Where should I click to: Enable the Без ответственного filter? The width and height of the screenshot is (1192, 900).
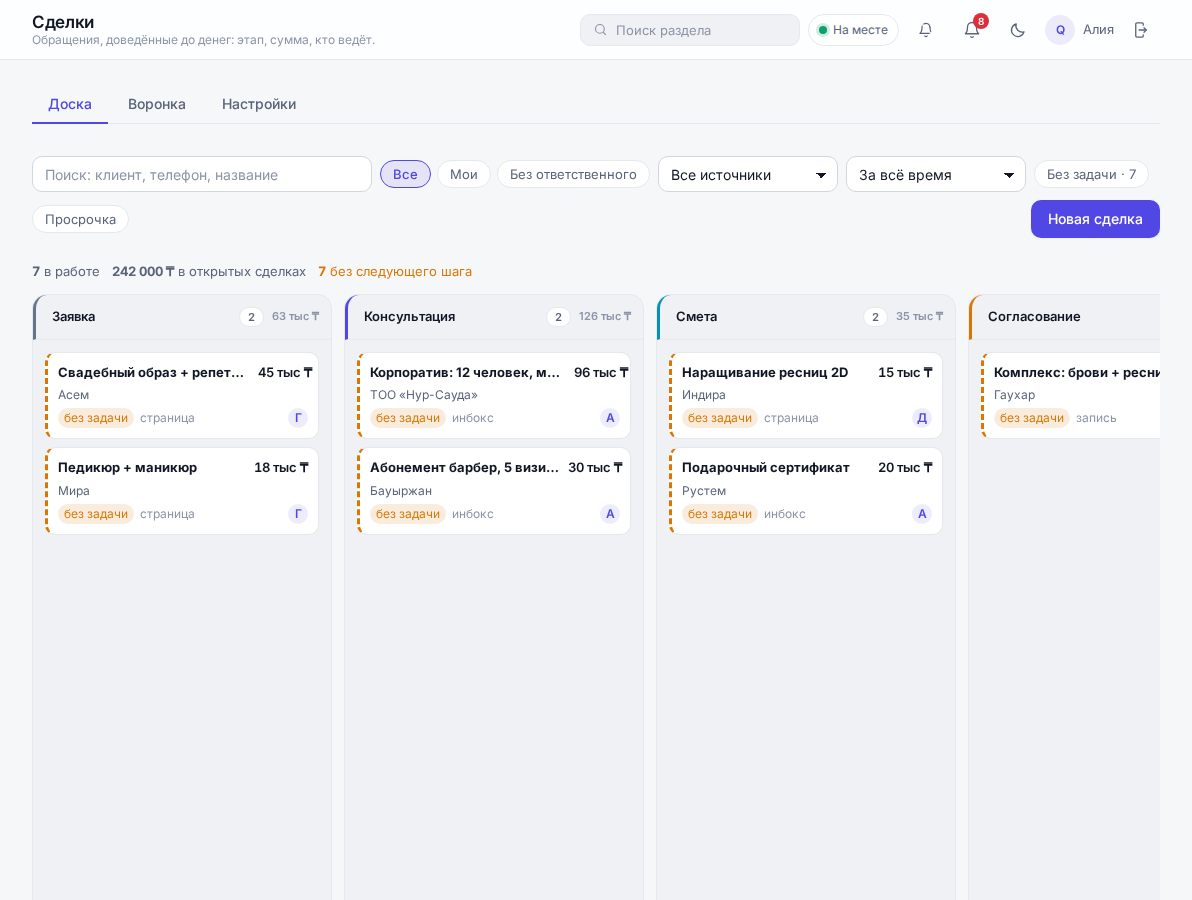(573, 174)
